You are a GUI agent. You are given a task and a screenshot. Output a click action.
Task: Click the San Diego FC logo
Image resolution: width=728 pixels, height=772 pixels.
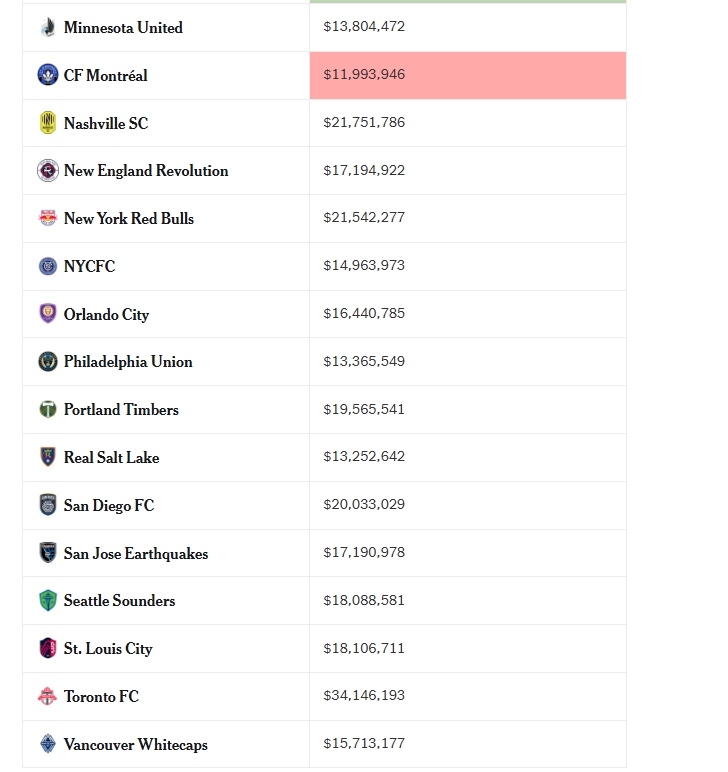[x=48, y=505]
